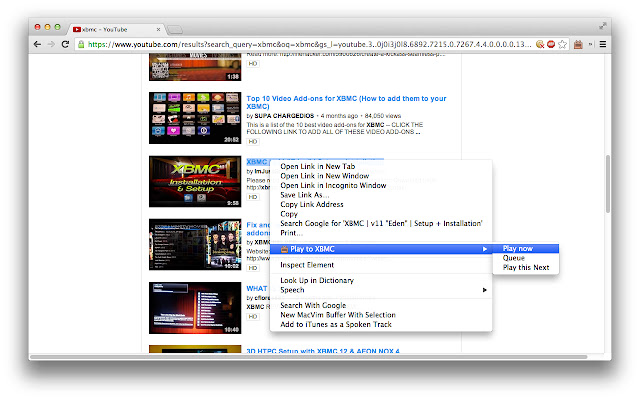The height and width of the screenshot is (400, 640).
Task: Click the browser back arrow
Action: click(x=37, y=44)
